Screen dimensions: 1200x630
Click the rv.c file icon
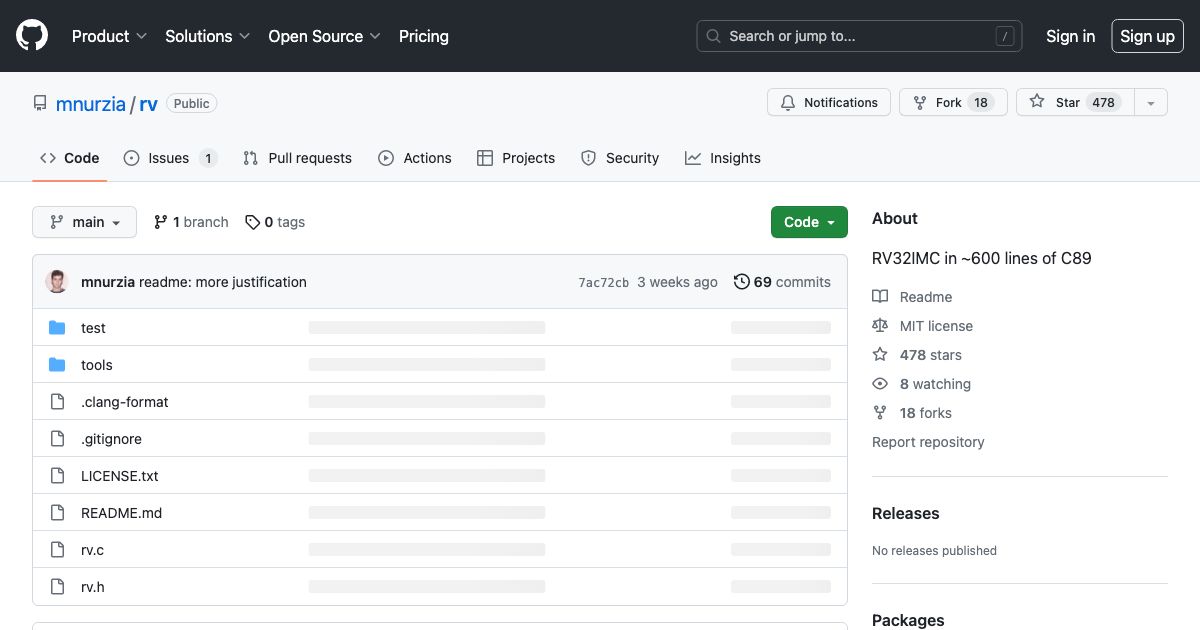57,549
